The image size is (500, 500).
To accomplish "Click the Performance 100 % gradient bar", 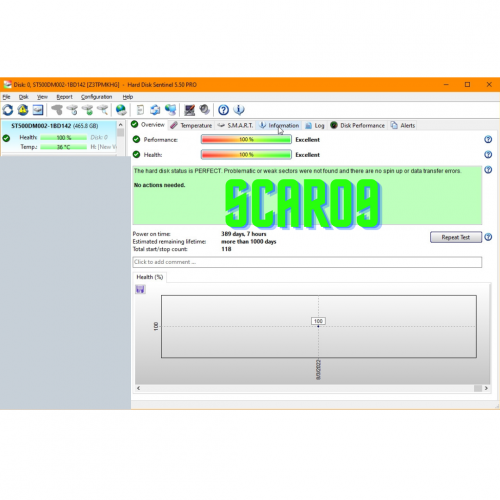I will (x=246, y=139).
